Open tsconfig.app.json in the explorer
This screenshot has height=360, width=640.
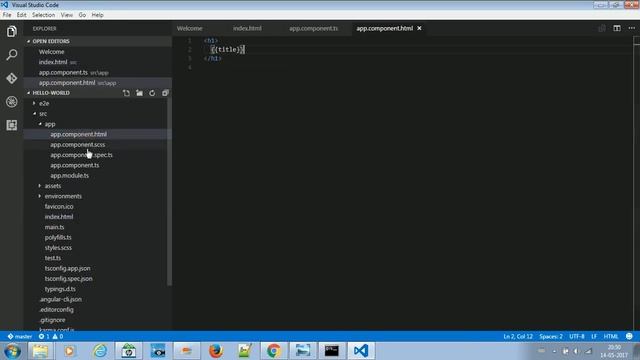67,268
